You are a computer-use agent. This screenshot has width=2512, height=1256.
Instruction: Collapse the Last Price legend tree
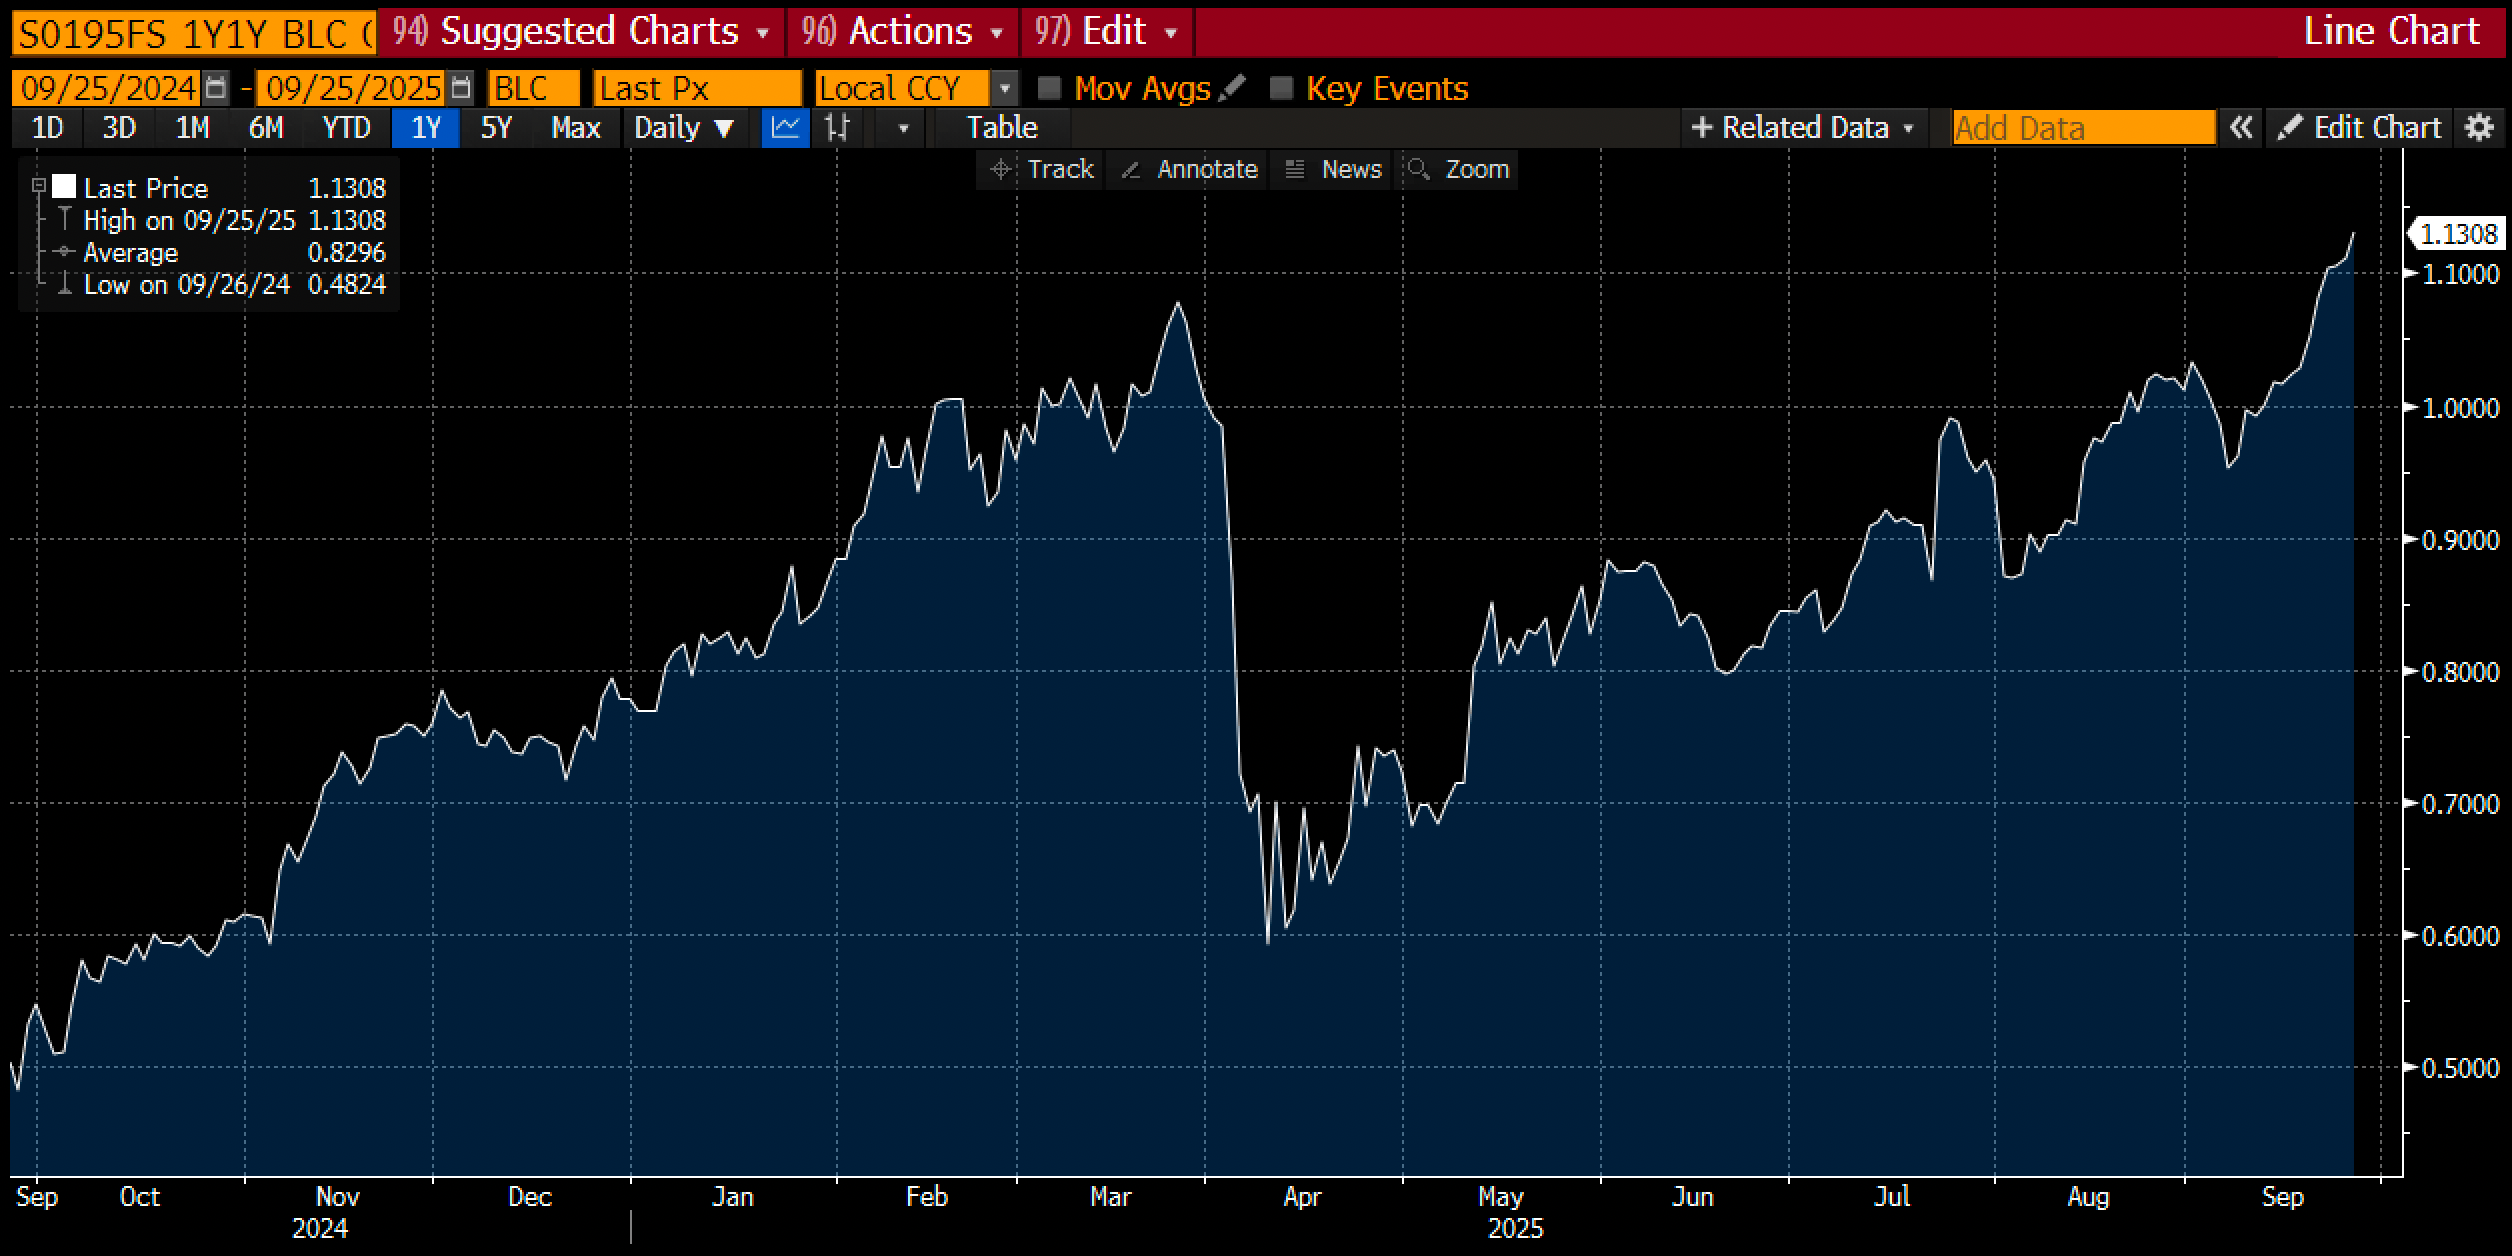[39, 186]
